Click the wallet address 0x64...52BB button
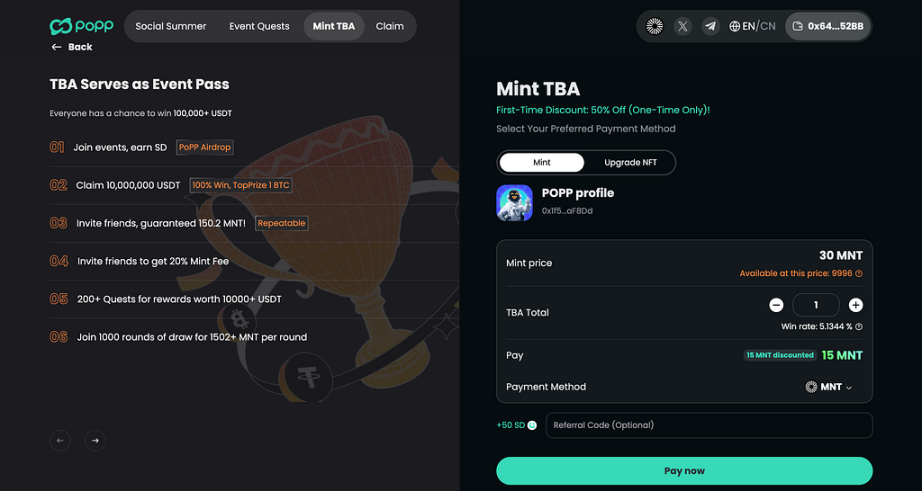922x491 pixels. [x=827, y=26]
